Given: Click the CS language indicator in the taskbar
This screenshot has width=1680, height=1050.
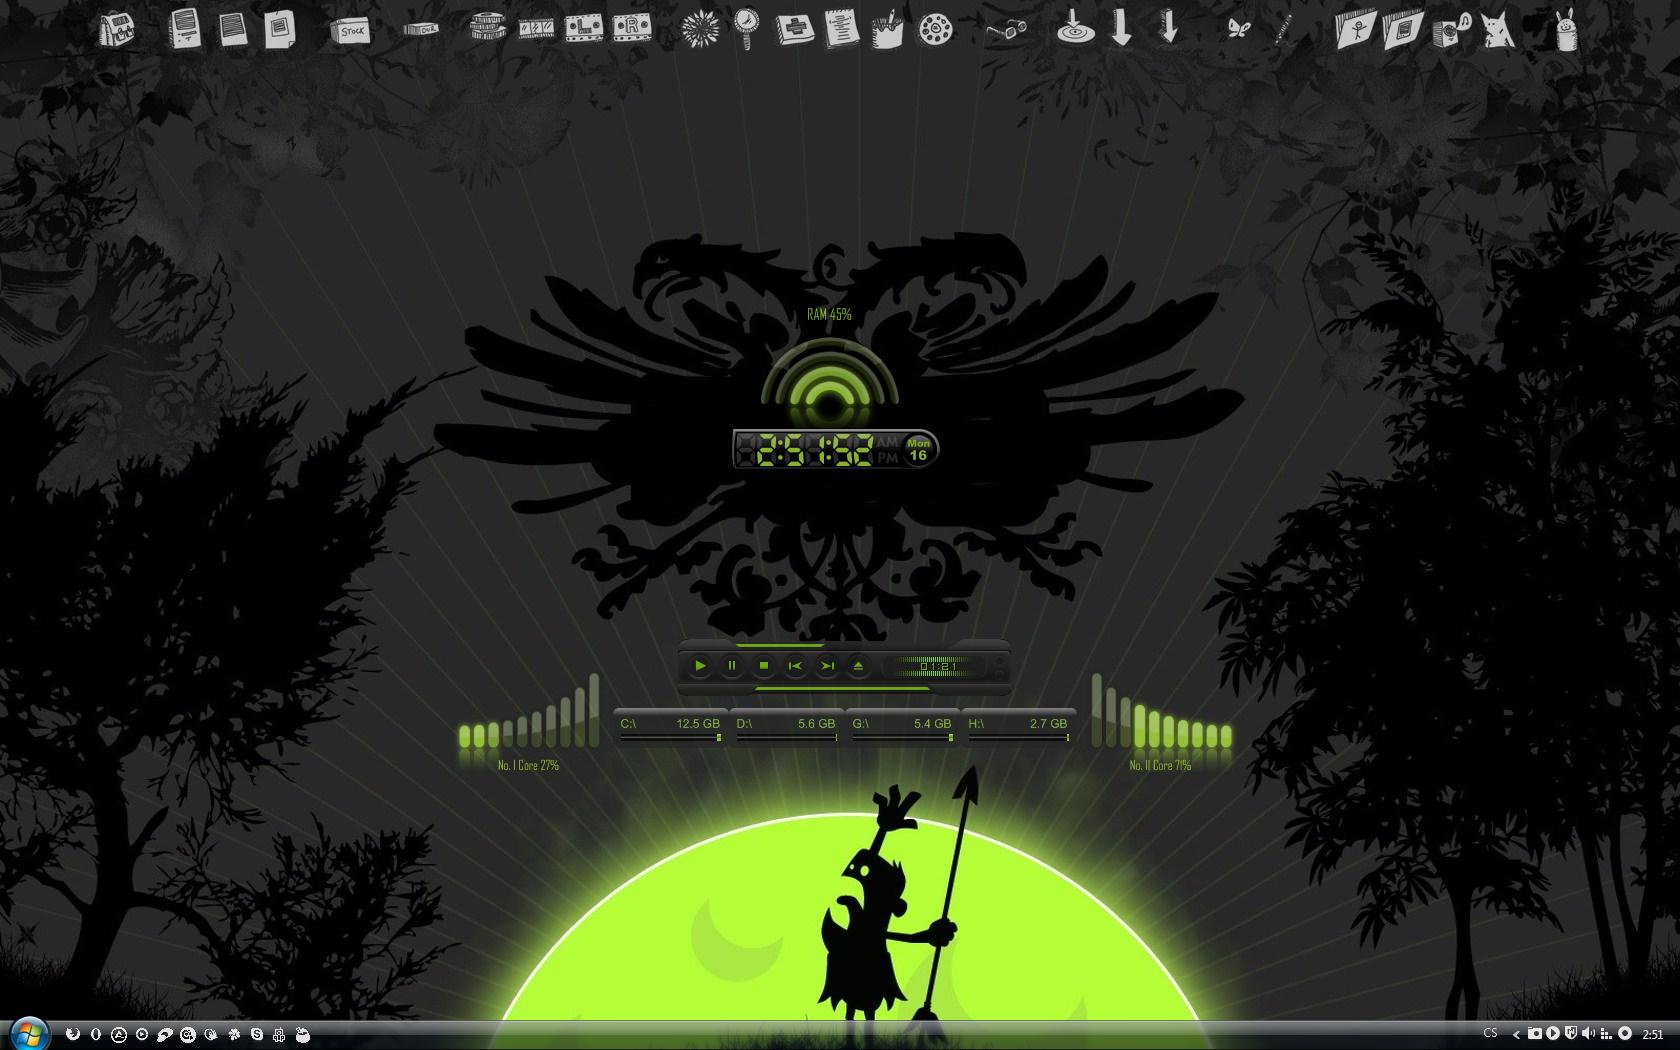Looking at the screenshot, I should [1491, 1033].
